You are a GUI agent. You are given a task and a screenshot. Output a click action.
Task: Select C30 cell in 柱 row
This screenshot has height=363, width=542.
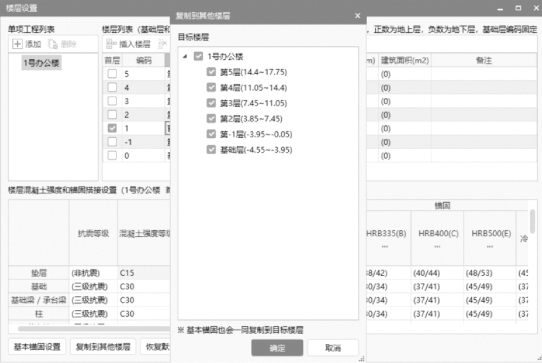click(x=144, y=314)
